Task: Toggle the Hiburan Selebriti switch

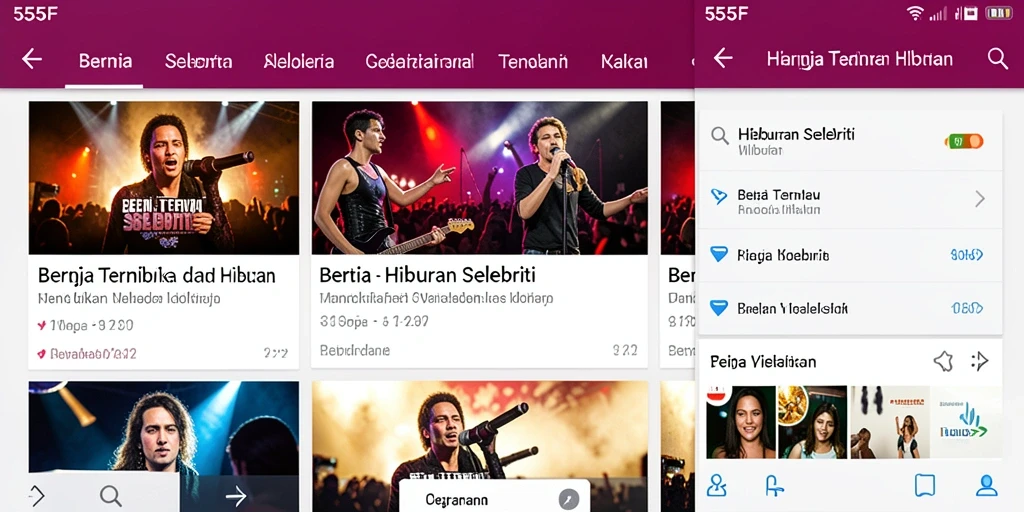Action: [x=964, y=141]
